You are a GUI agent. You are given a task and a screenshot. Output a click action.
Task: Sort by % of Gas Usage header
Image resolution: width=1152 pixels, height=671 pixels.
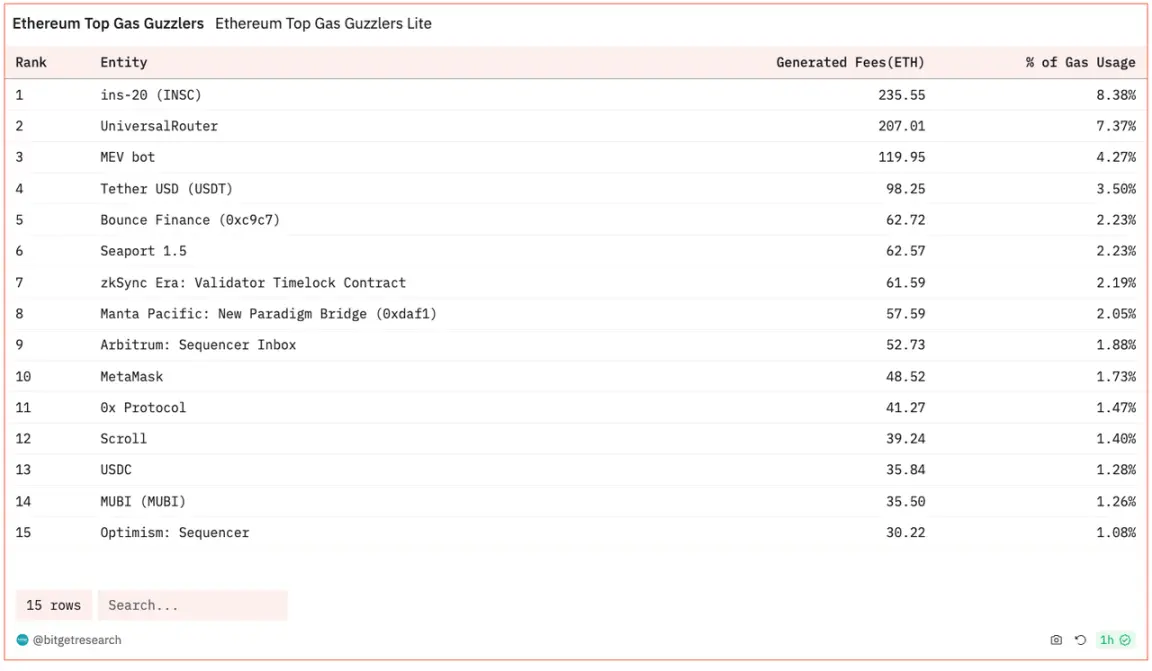(x=1081, y=62)
